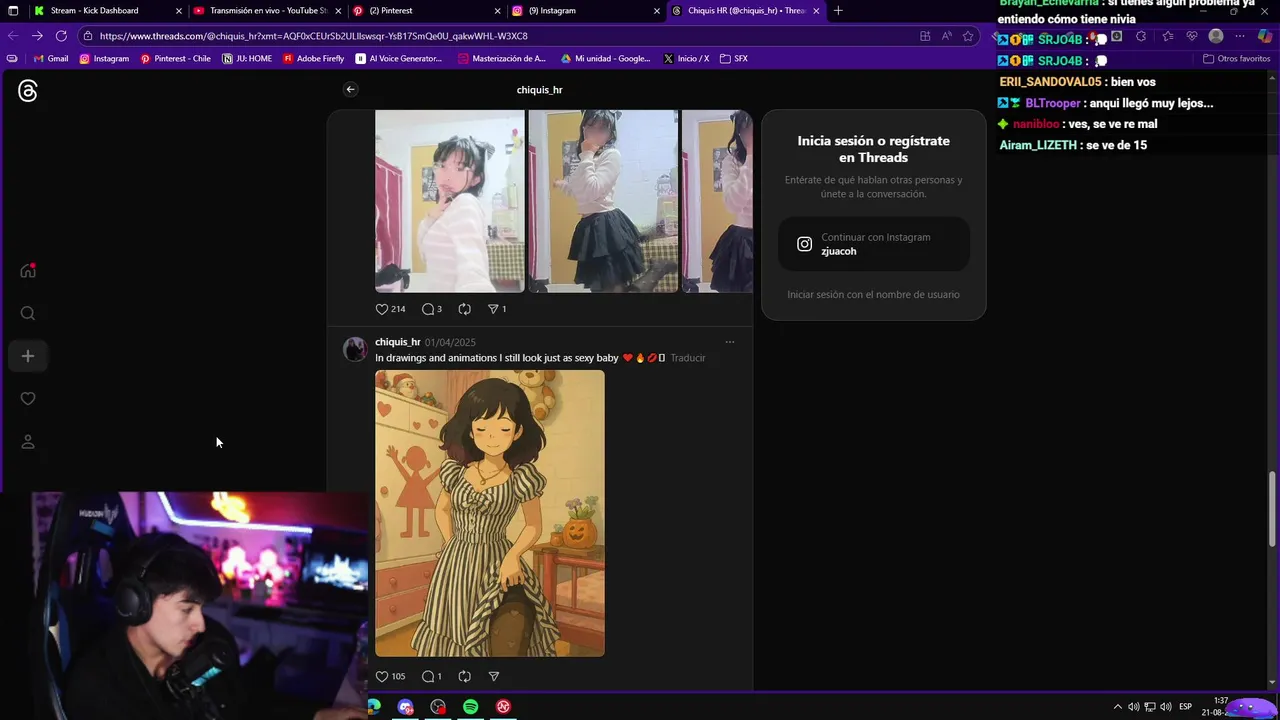Switch to the Transmisión en vivo YouTube tab
The height and width of the screenshot is (720, 1280).
click(x=268, y=10)
